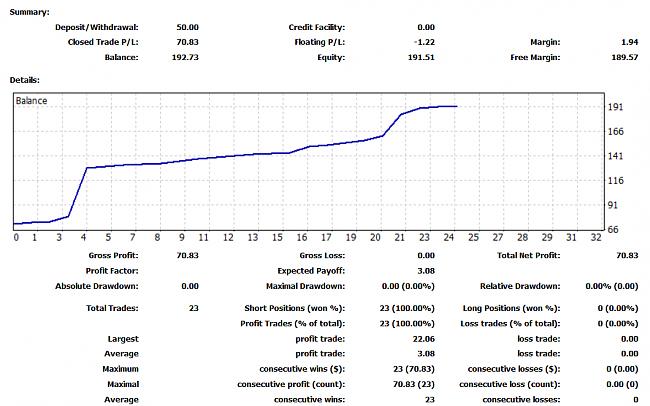The image size is (650, 406).
Task: Select the Details: heading
Action: click(25, 80)
